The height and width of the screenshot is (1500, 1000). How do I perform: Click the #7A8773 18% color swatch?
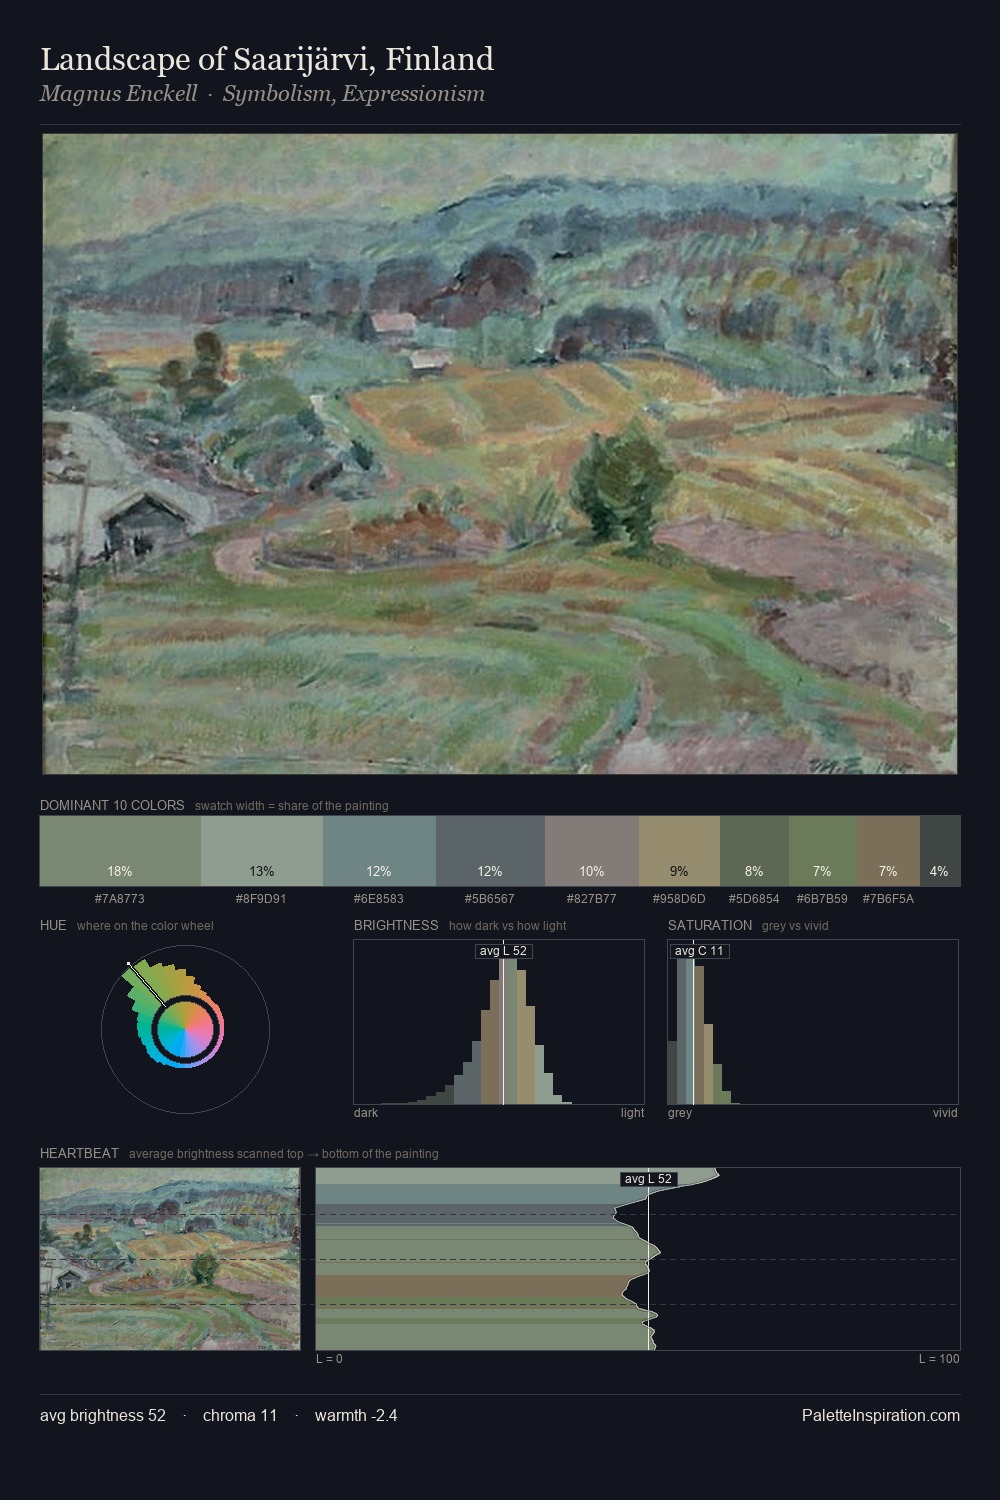pyautogui.click(x=120, y=851)
